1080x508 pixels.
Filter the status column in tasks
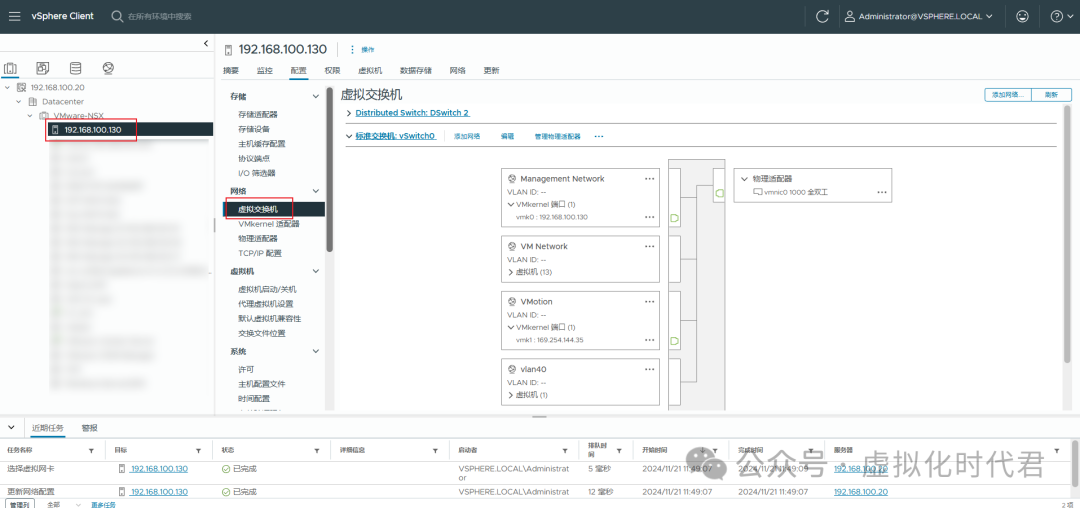pos(317,450)
